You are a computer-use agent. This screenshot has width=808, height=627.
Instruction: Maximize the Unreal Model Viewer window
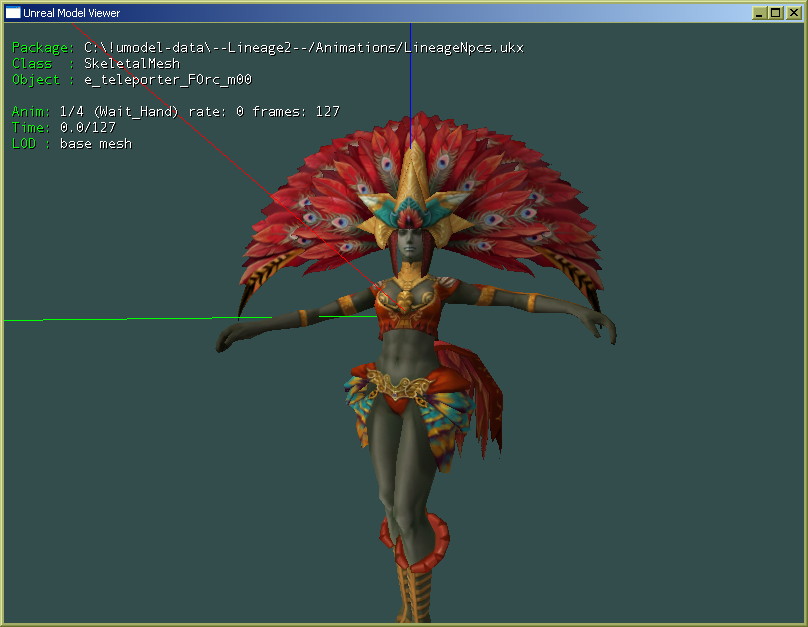[x=775, y=13]
